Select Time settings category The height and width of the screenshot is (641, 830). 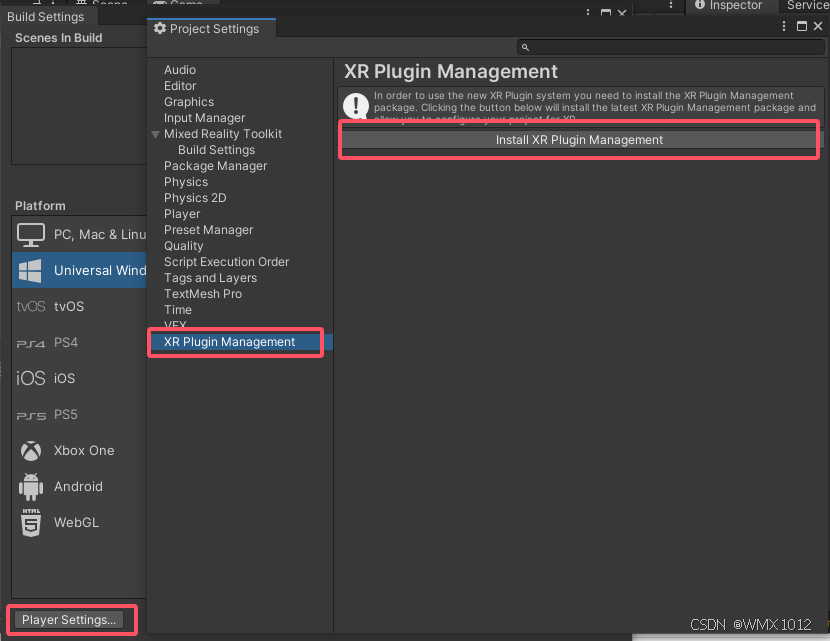coord(178,310)
